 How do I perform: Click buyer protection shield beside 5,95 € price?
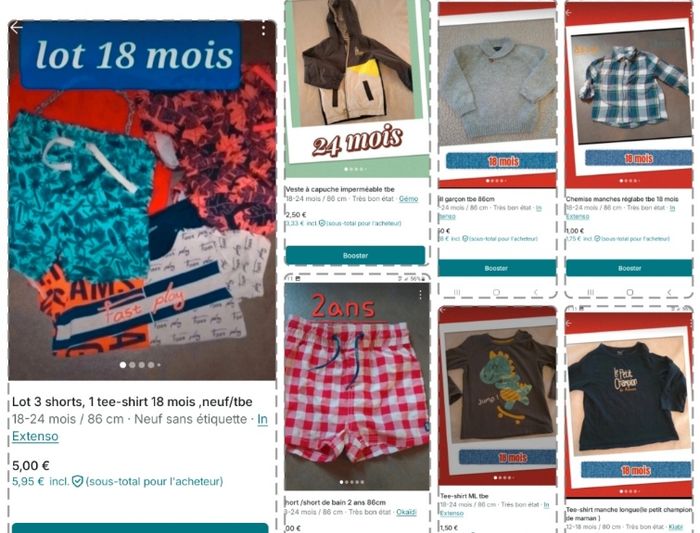point(78,481)
